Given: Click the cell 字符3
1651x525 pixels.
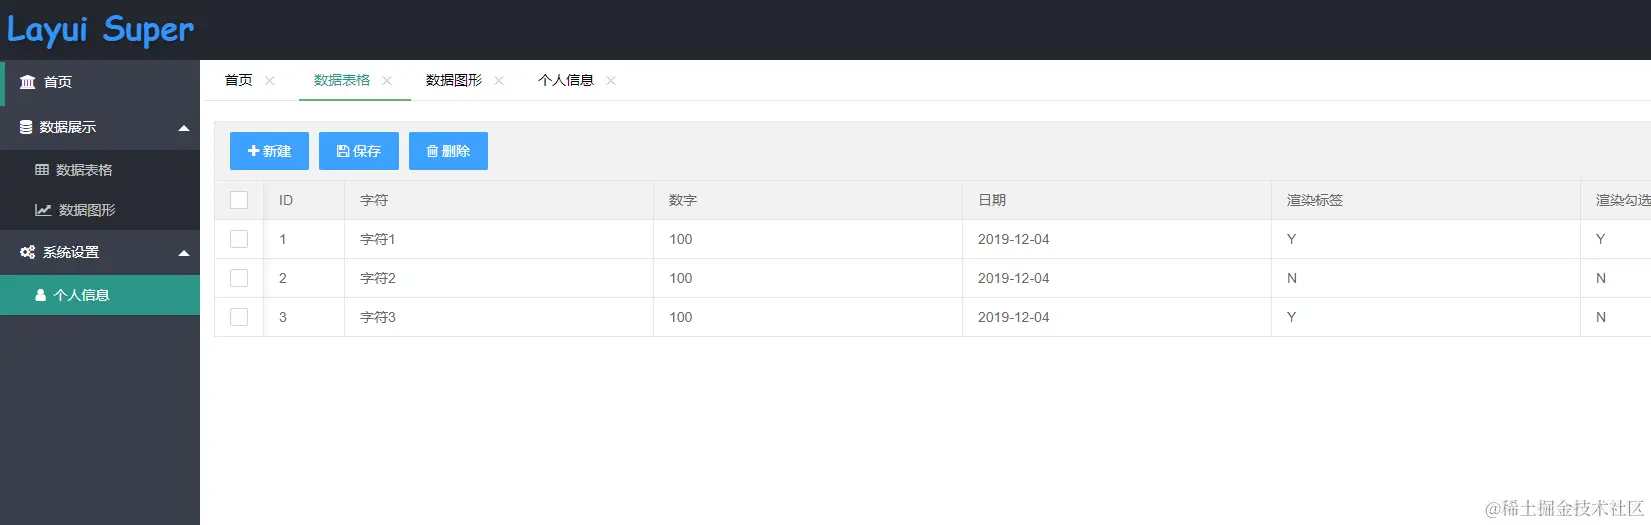Looking at the screenshot, I should click(499, 317).
